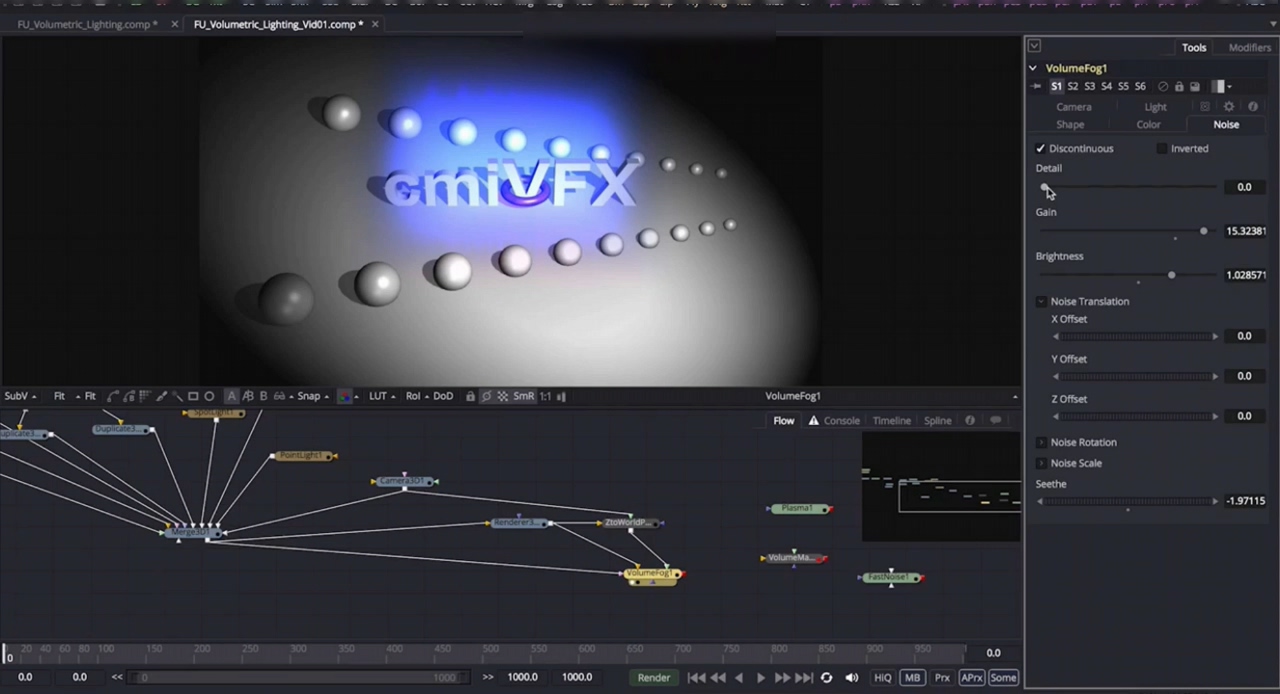The width and height of the screenshot is (1280, 694).
Task: Toggle audio mute speaker icon
Action: coord(852,678)
